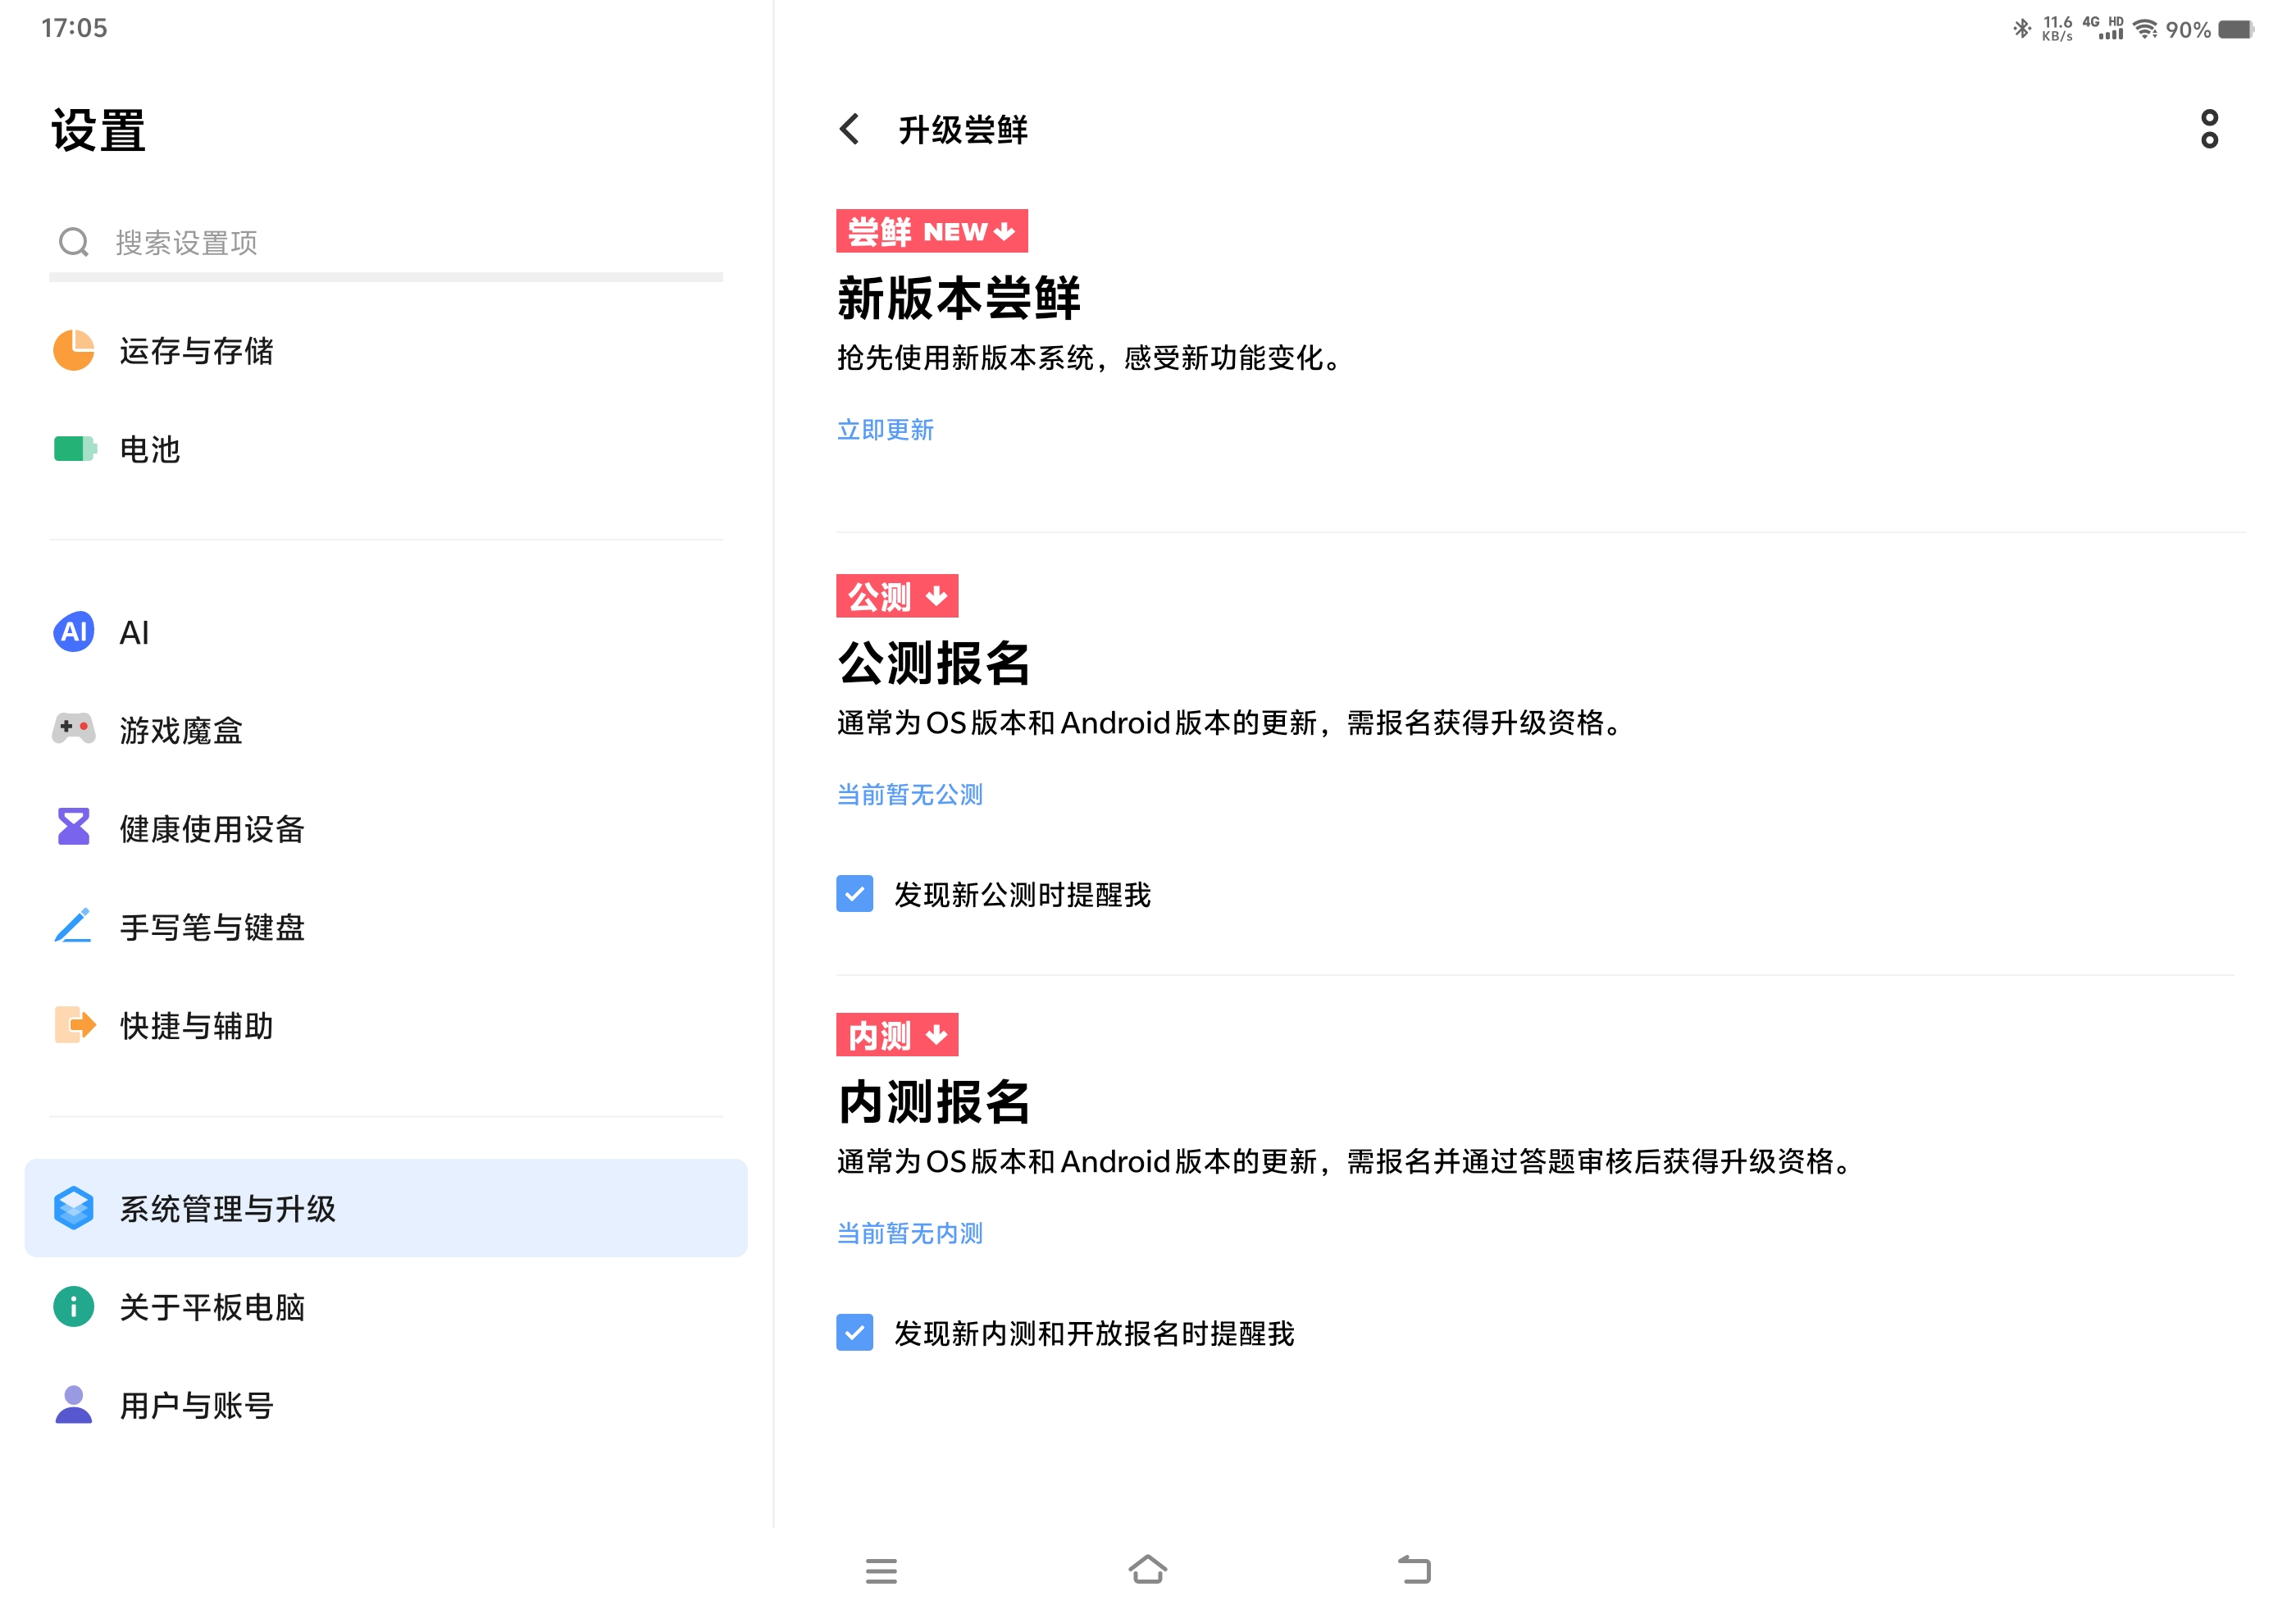This screenshot has height=1614, width=2296.
Task: Uncheck 发现新公测时提醒我 checkbox
Action: [x=855, y=894]
